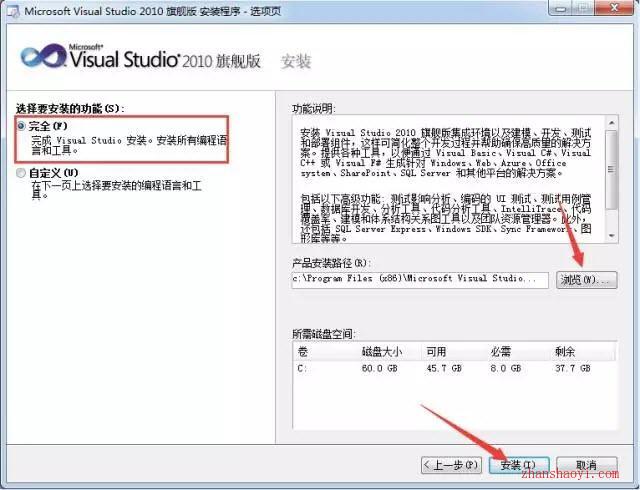Click the 磁盘大小 column header
The height and width of the screenshot is (490, 640).
click(389, 352)
